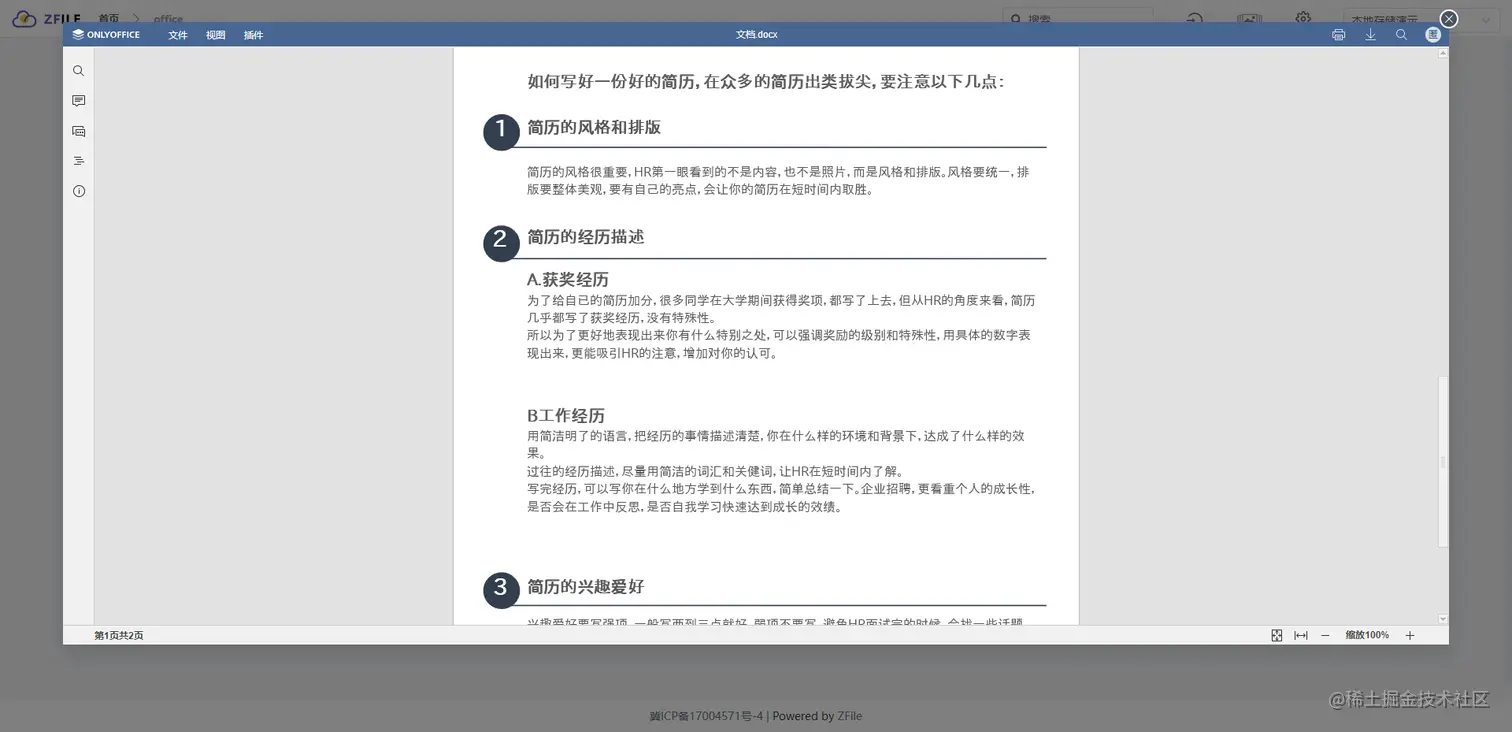Click heading 简历的经历描述

coord(586,237)
